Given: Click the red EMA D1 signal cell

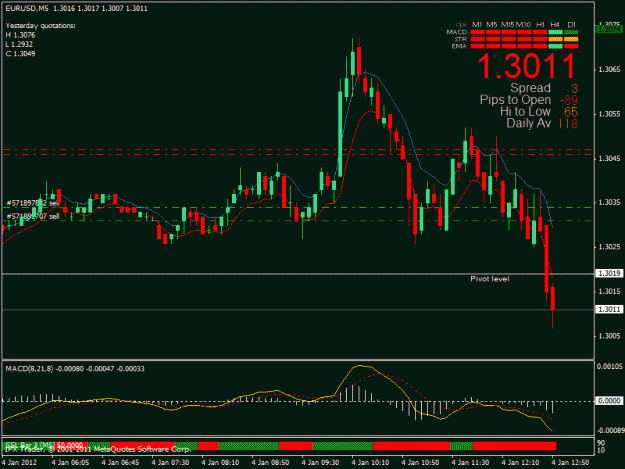Looking at the screenshot, I should [571, 46].
